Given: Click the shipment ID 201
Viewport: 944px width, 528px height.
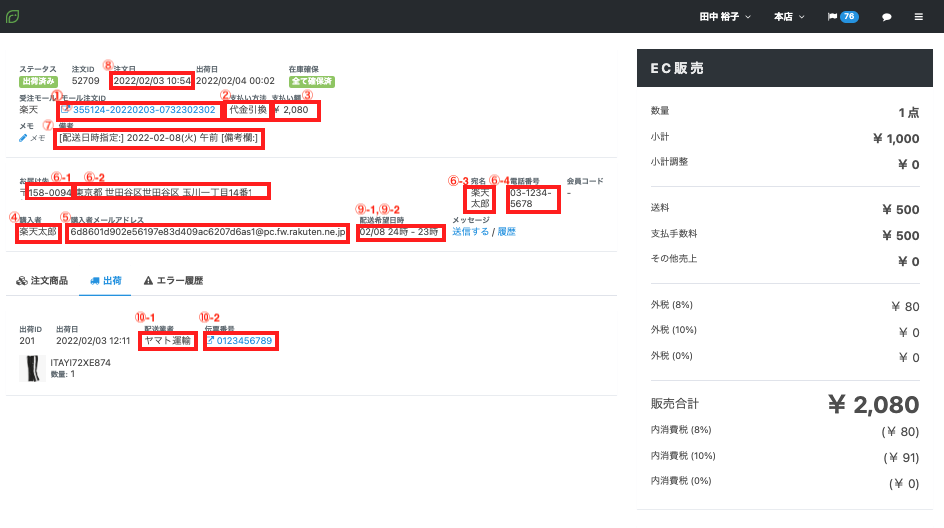Looking at the screenshot, I should pyautogui.click(x=27, y=341).
